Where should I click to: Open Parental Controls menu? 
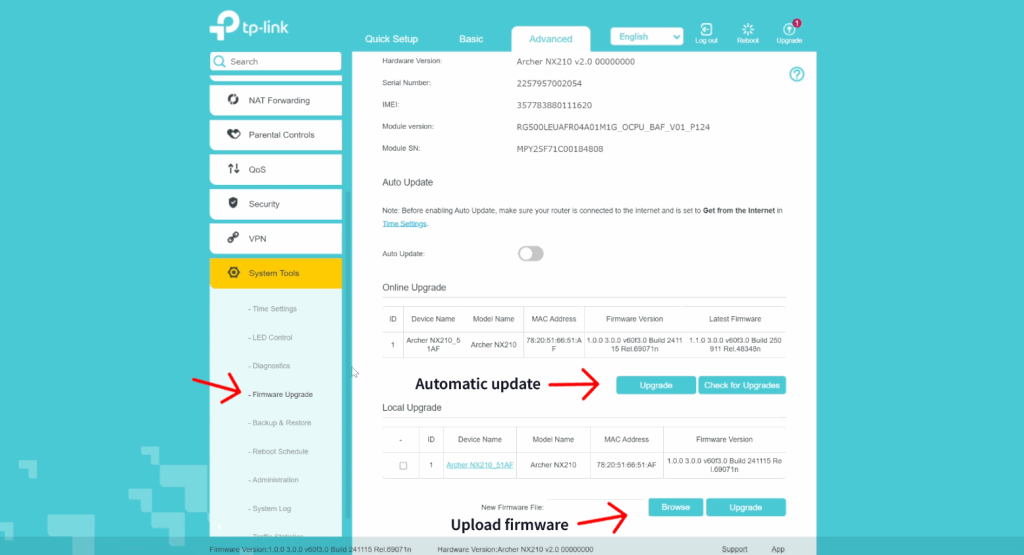coord(276,135)
